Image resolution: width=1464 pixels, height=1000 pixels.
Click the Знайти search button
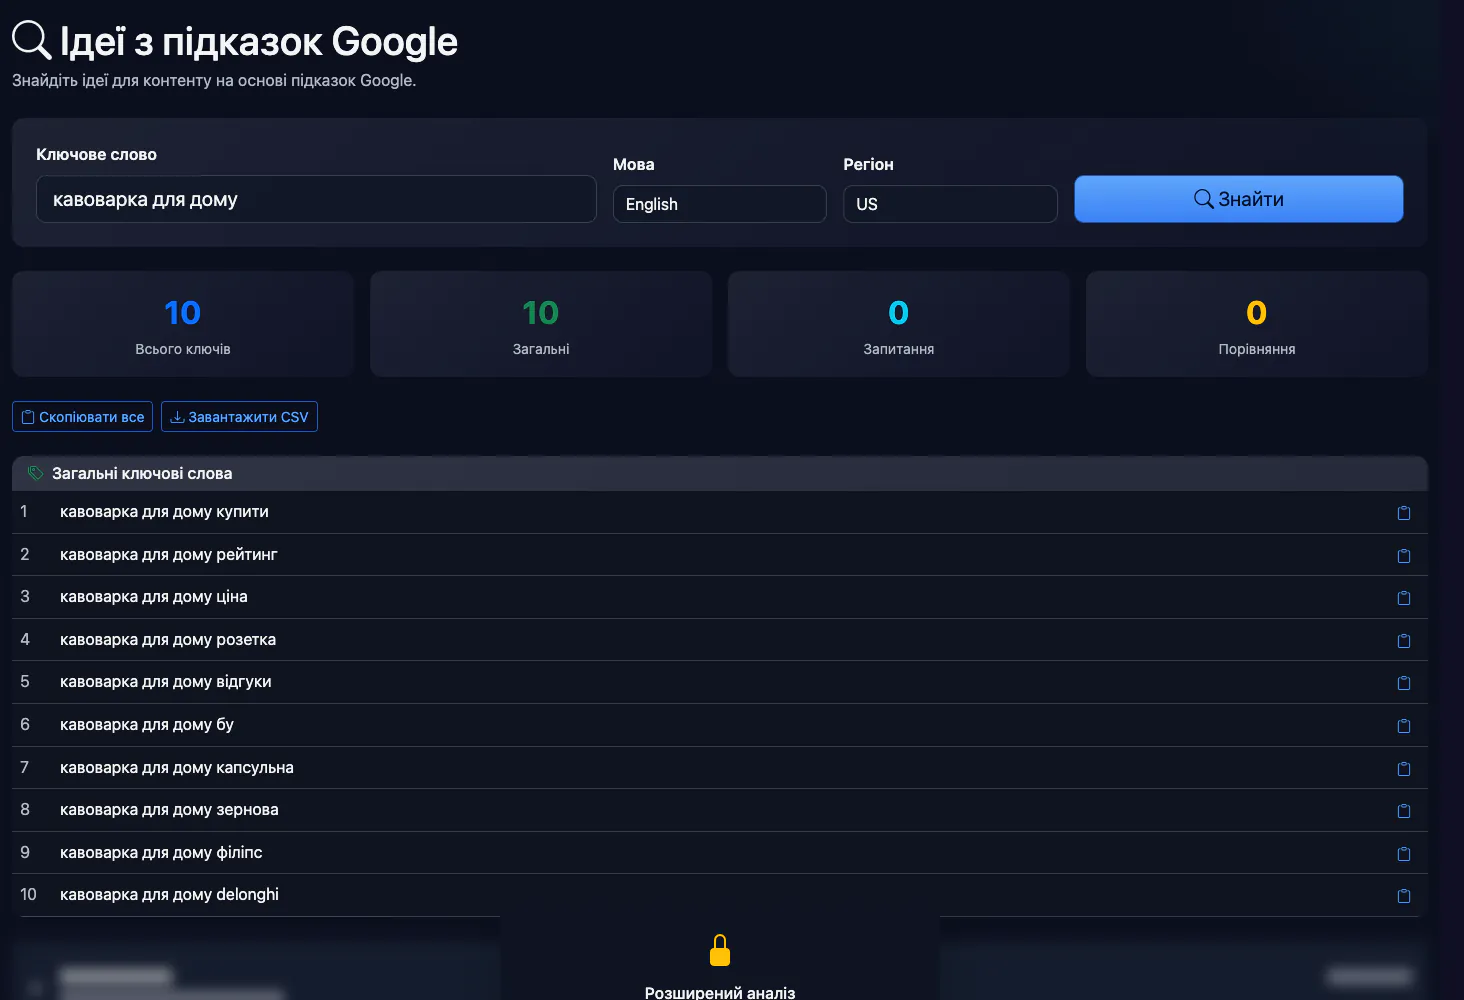[x=1239, y=199]
